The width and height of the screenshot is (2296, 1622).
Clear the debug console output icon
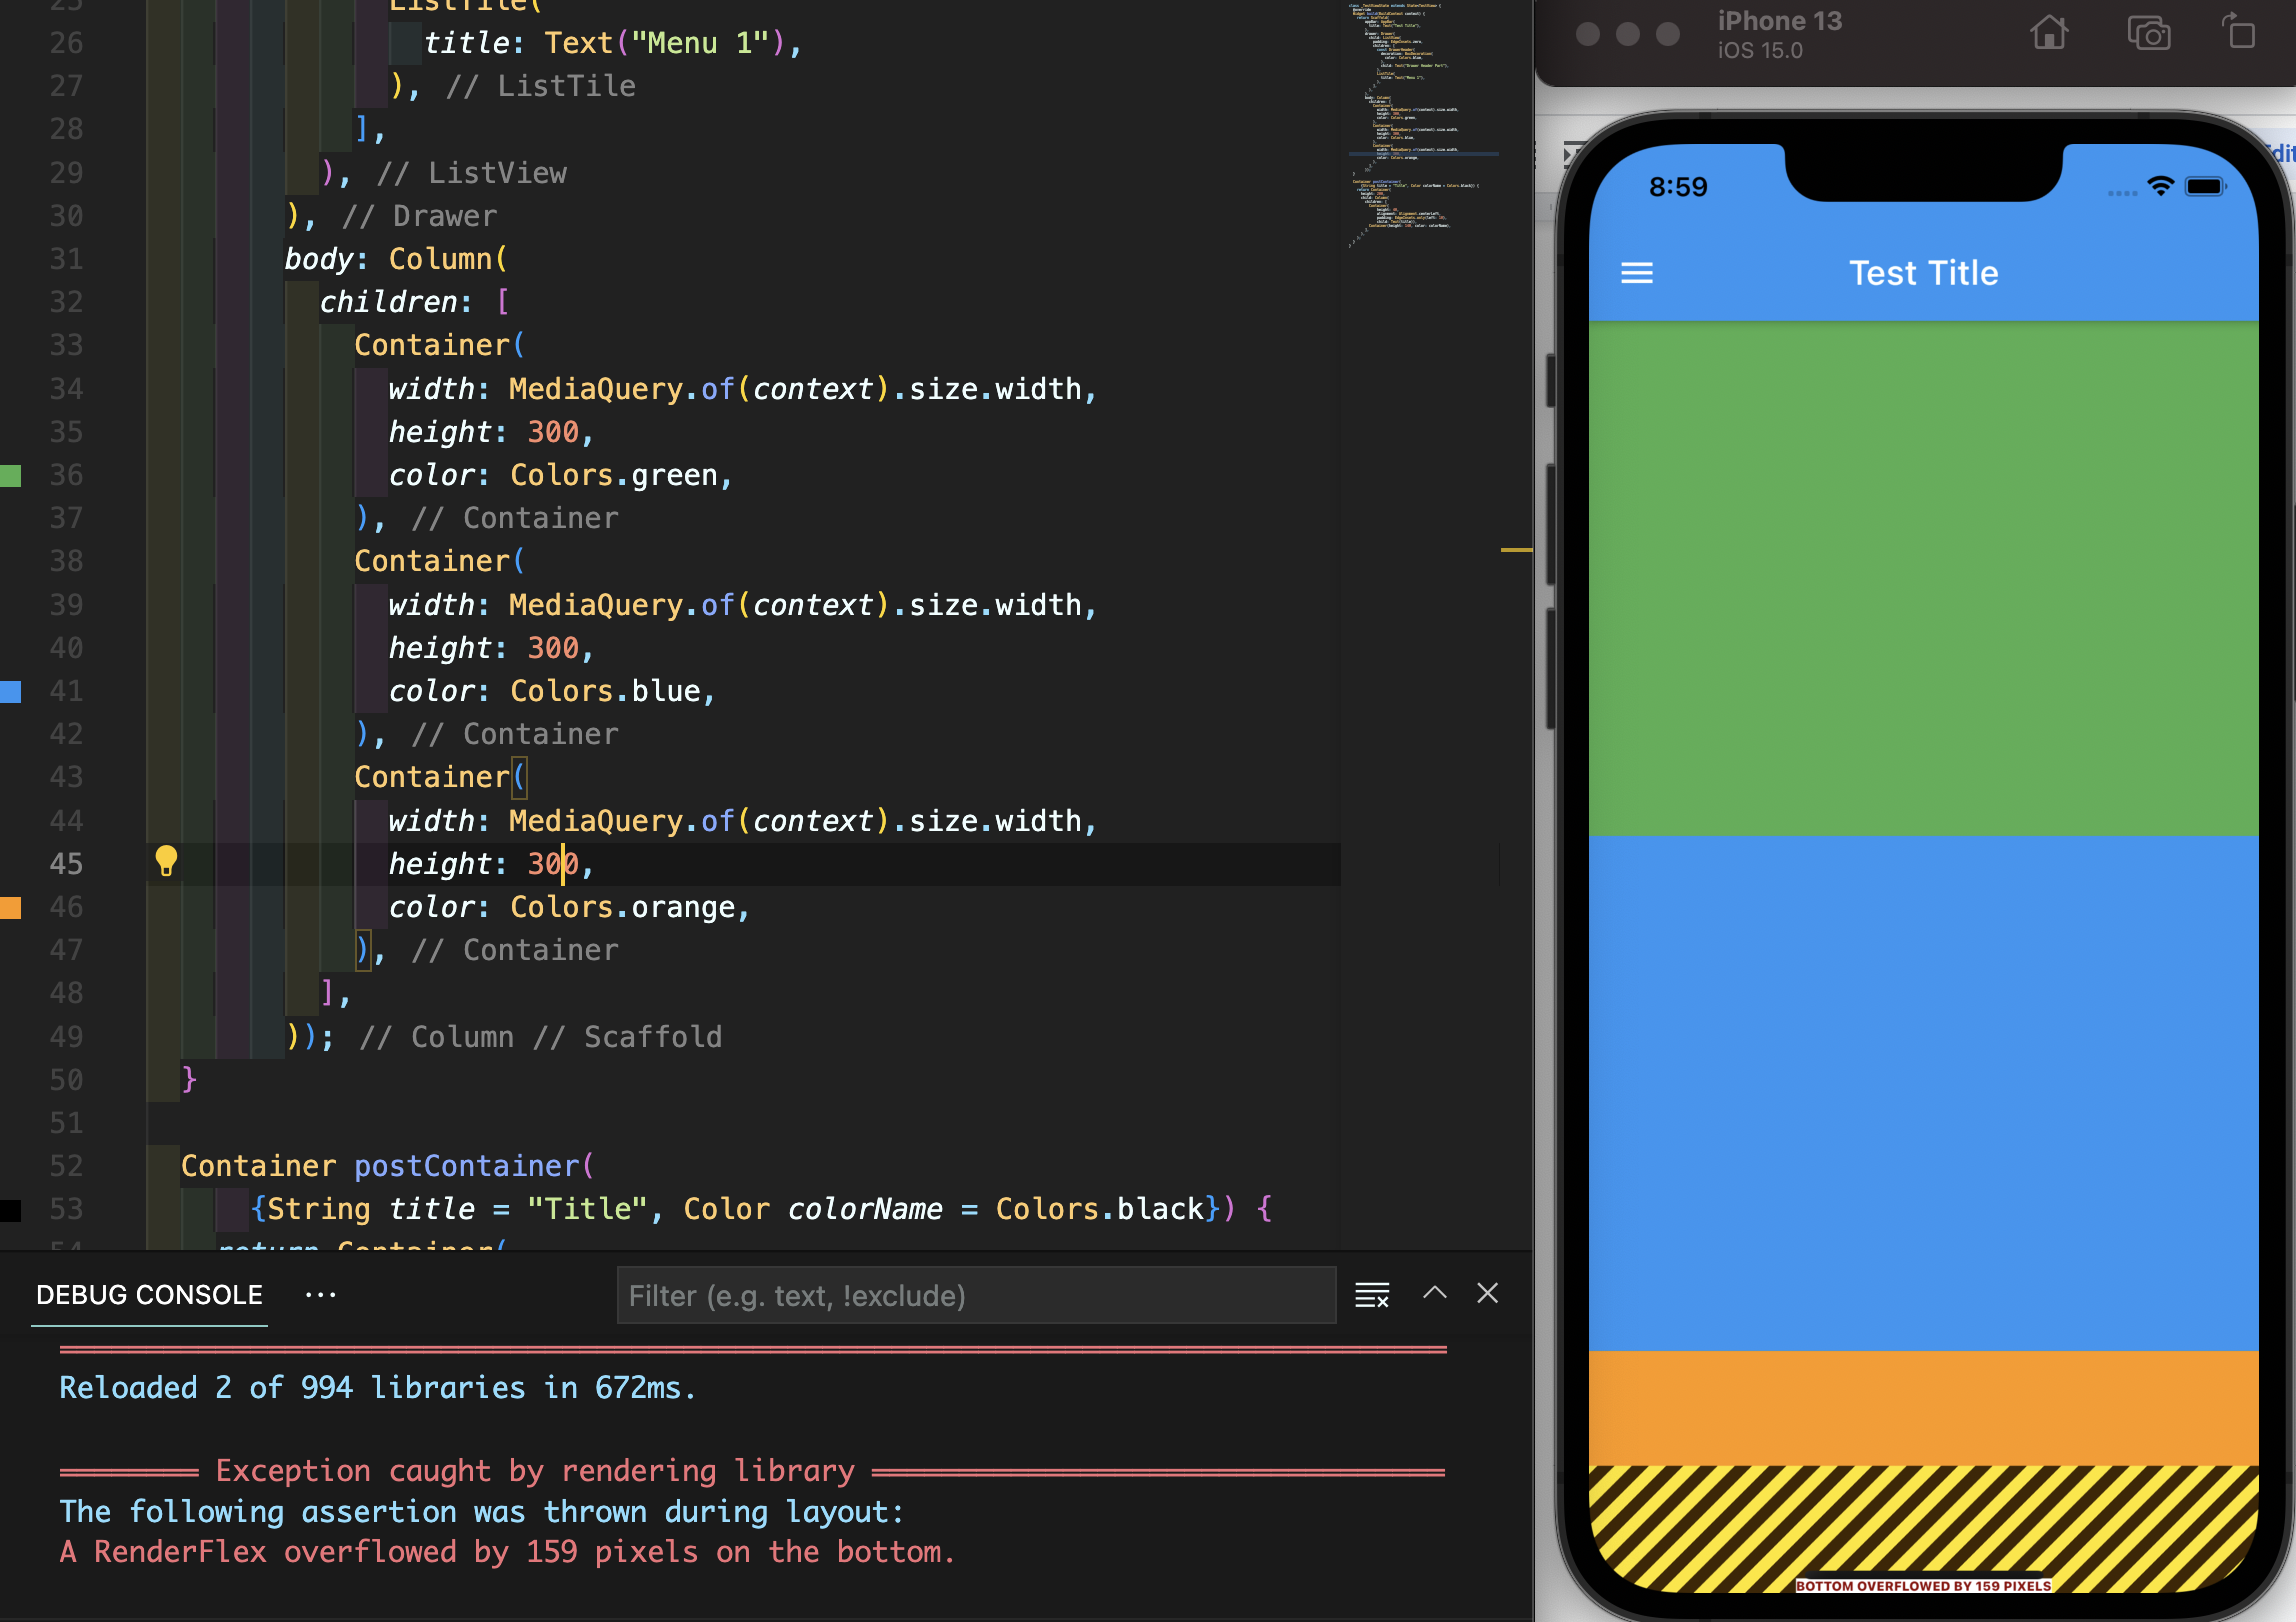coord(1371,1295)
